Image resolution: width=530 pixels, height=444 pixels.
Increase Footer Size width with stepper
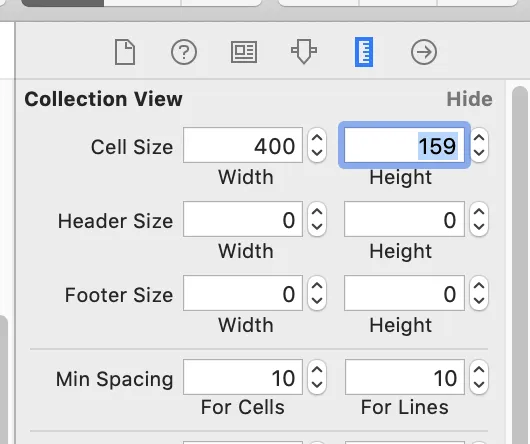[x=317, y=287]
